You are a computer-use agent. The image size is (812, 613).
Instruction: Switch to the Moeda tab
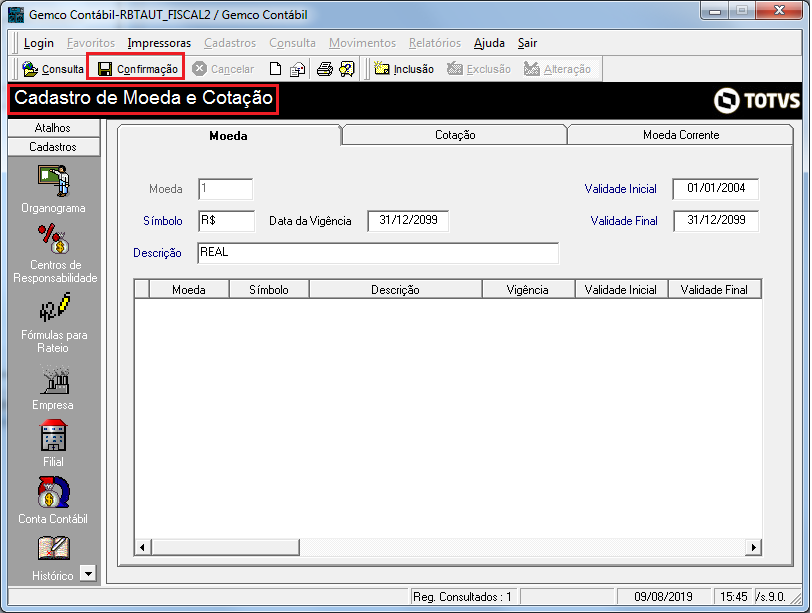tap(228, 136)
